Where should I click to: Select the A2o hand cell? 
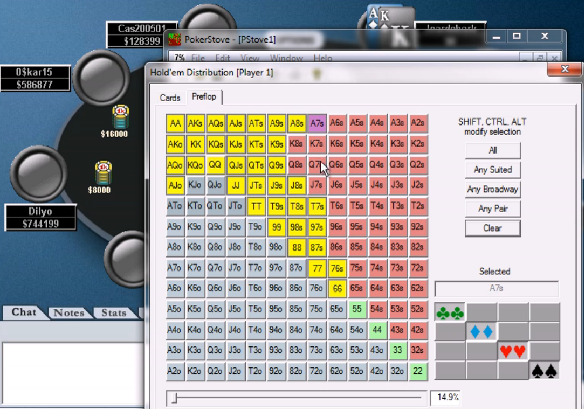pyautogui.click(x=175, y=371)
